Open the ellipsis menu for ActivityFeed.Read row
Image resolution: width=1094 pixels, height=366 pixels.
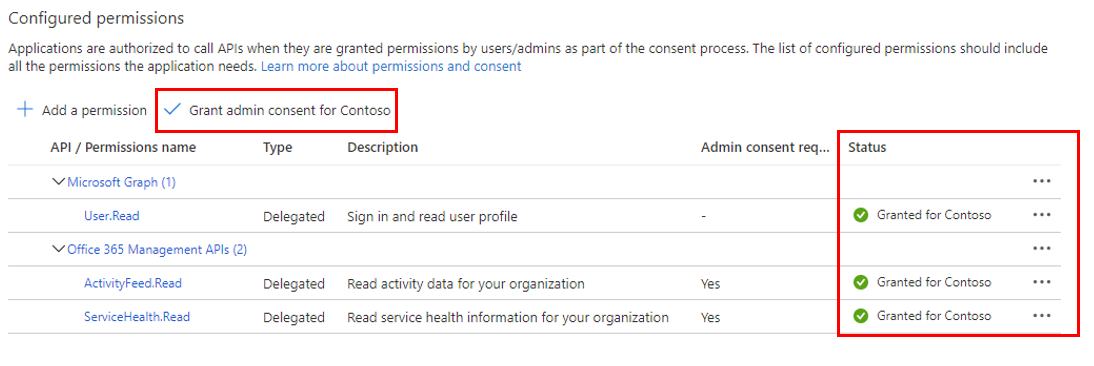point(1042,282)
